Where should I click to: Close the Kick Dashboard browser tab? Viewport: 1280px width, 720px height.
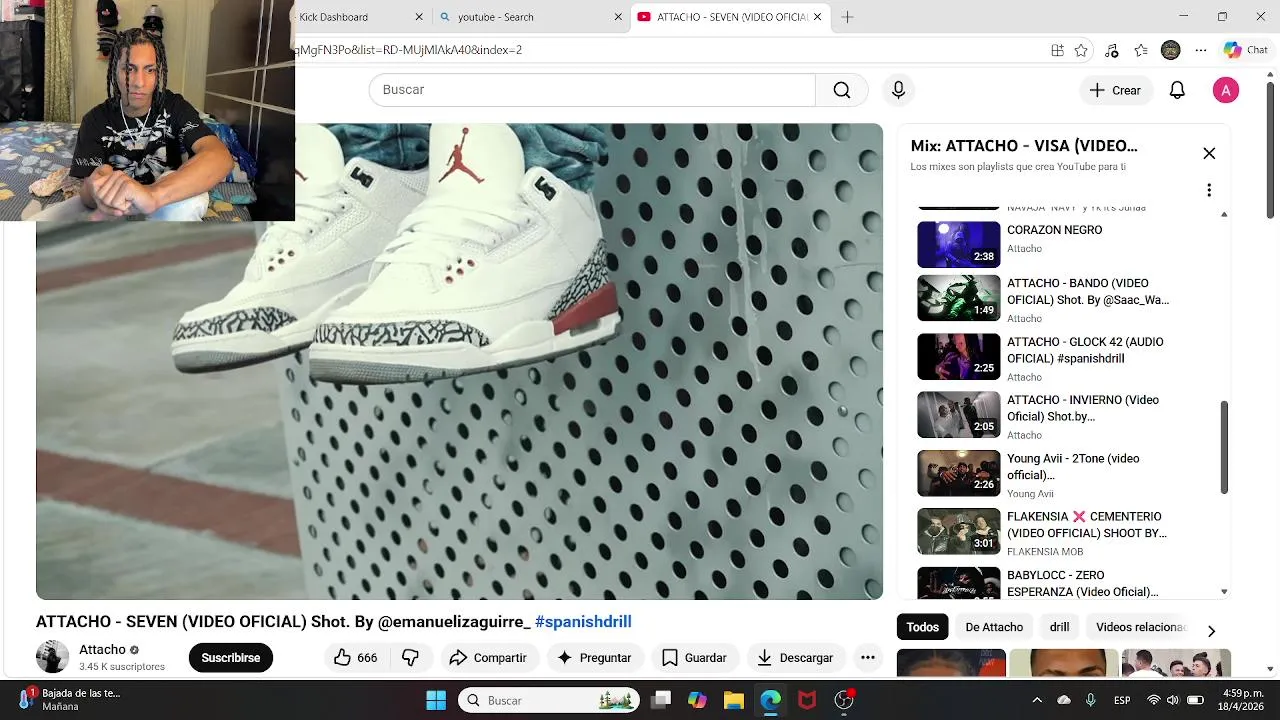point(419,17)
